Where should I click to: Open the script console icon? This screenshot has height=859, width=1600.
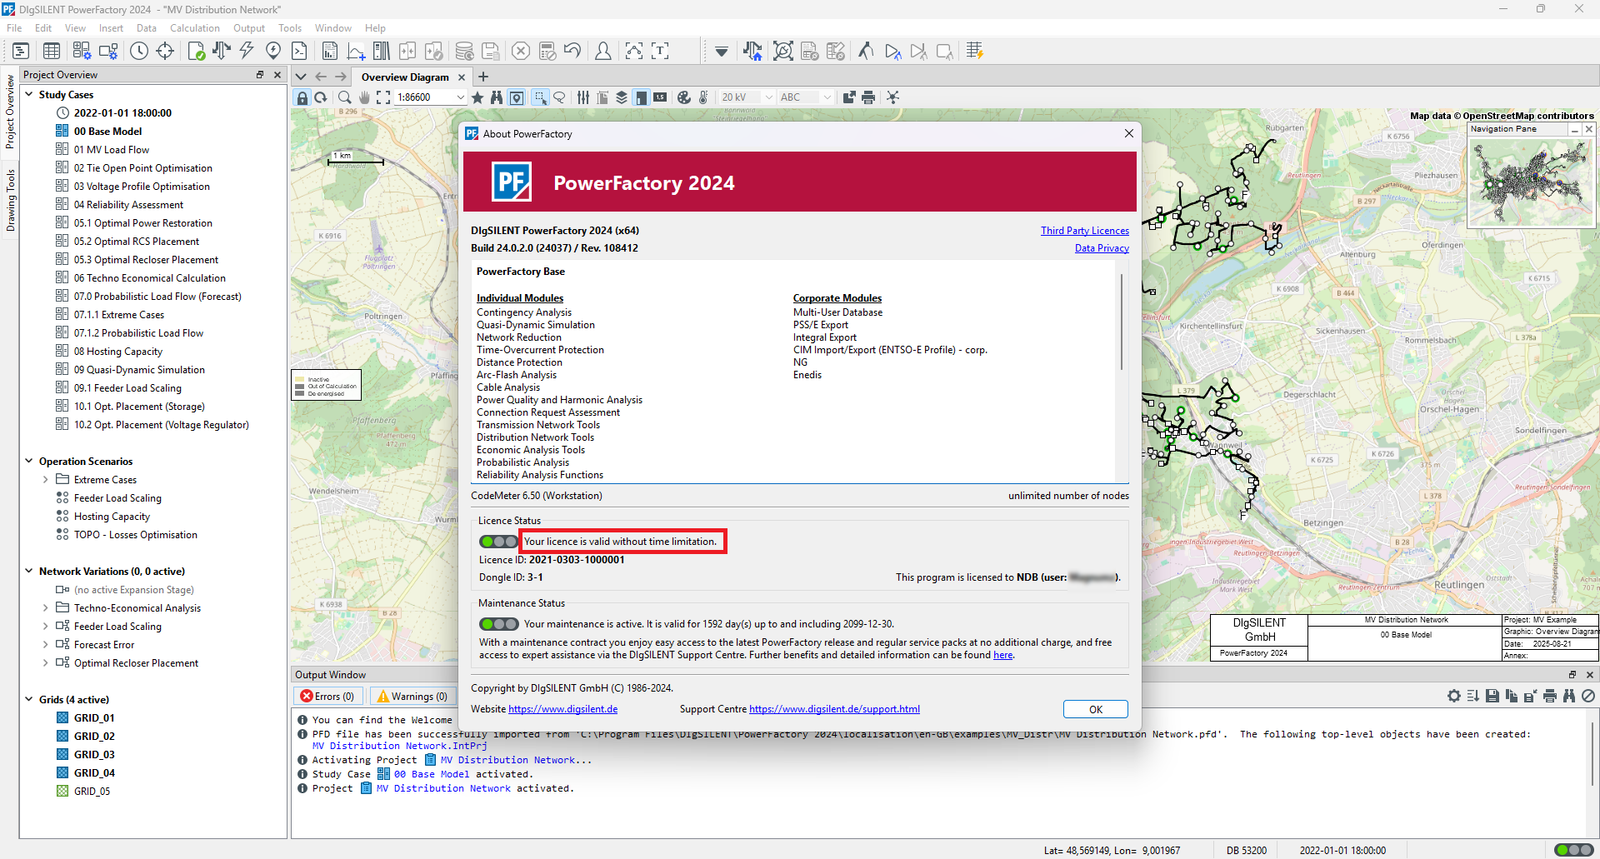(x=299, y=51)
